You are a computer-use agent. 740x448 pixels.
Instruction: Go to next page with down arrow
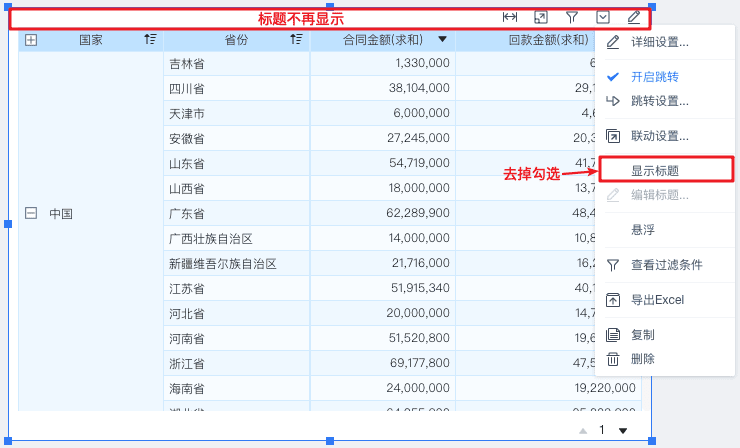[x=623, y=431]
